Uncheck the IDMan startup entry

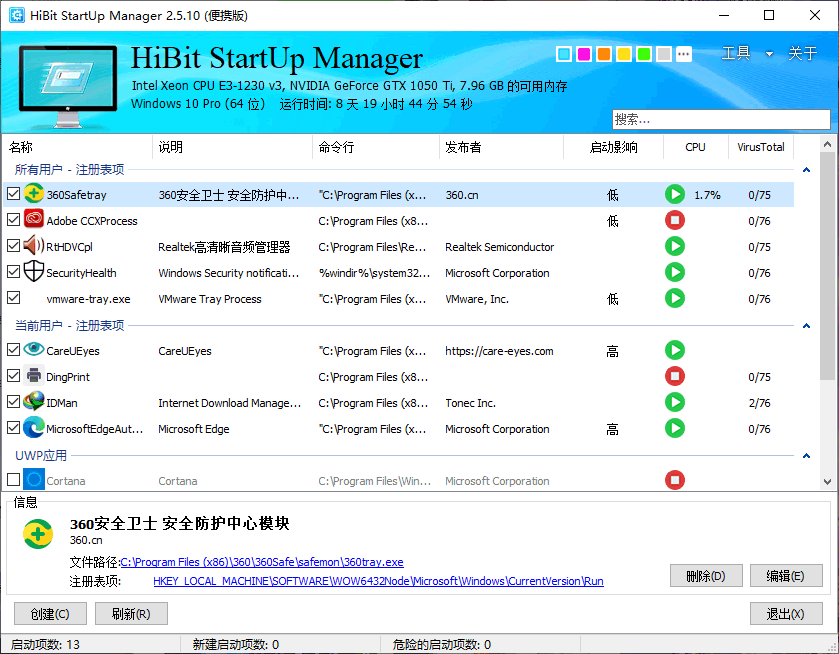[13, 401]
